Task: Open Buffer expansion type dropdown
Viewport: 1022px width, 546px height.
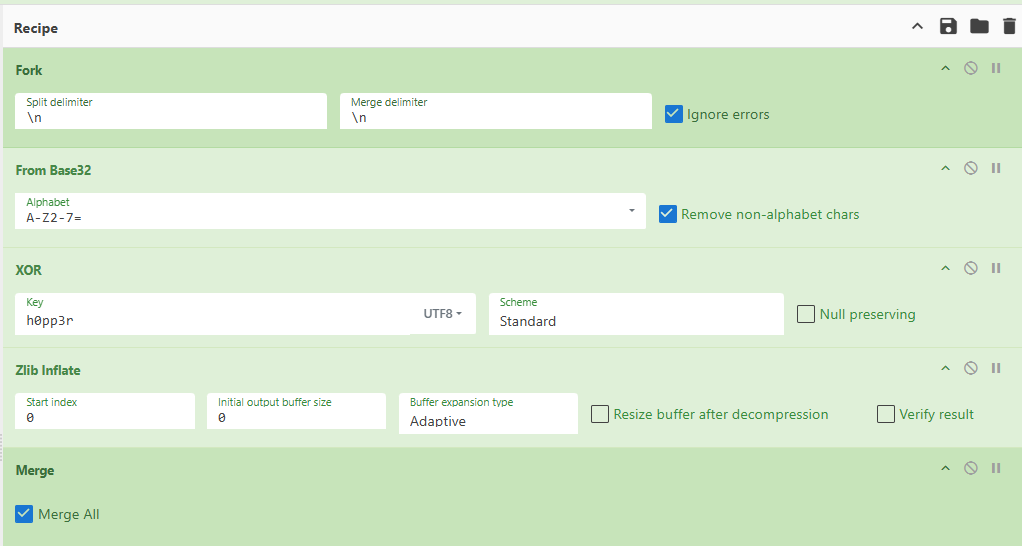Action: click(487, 414)
